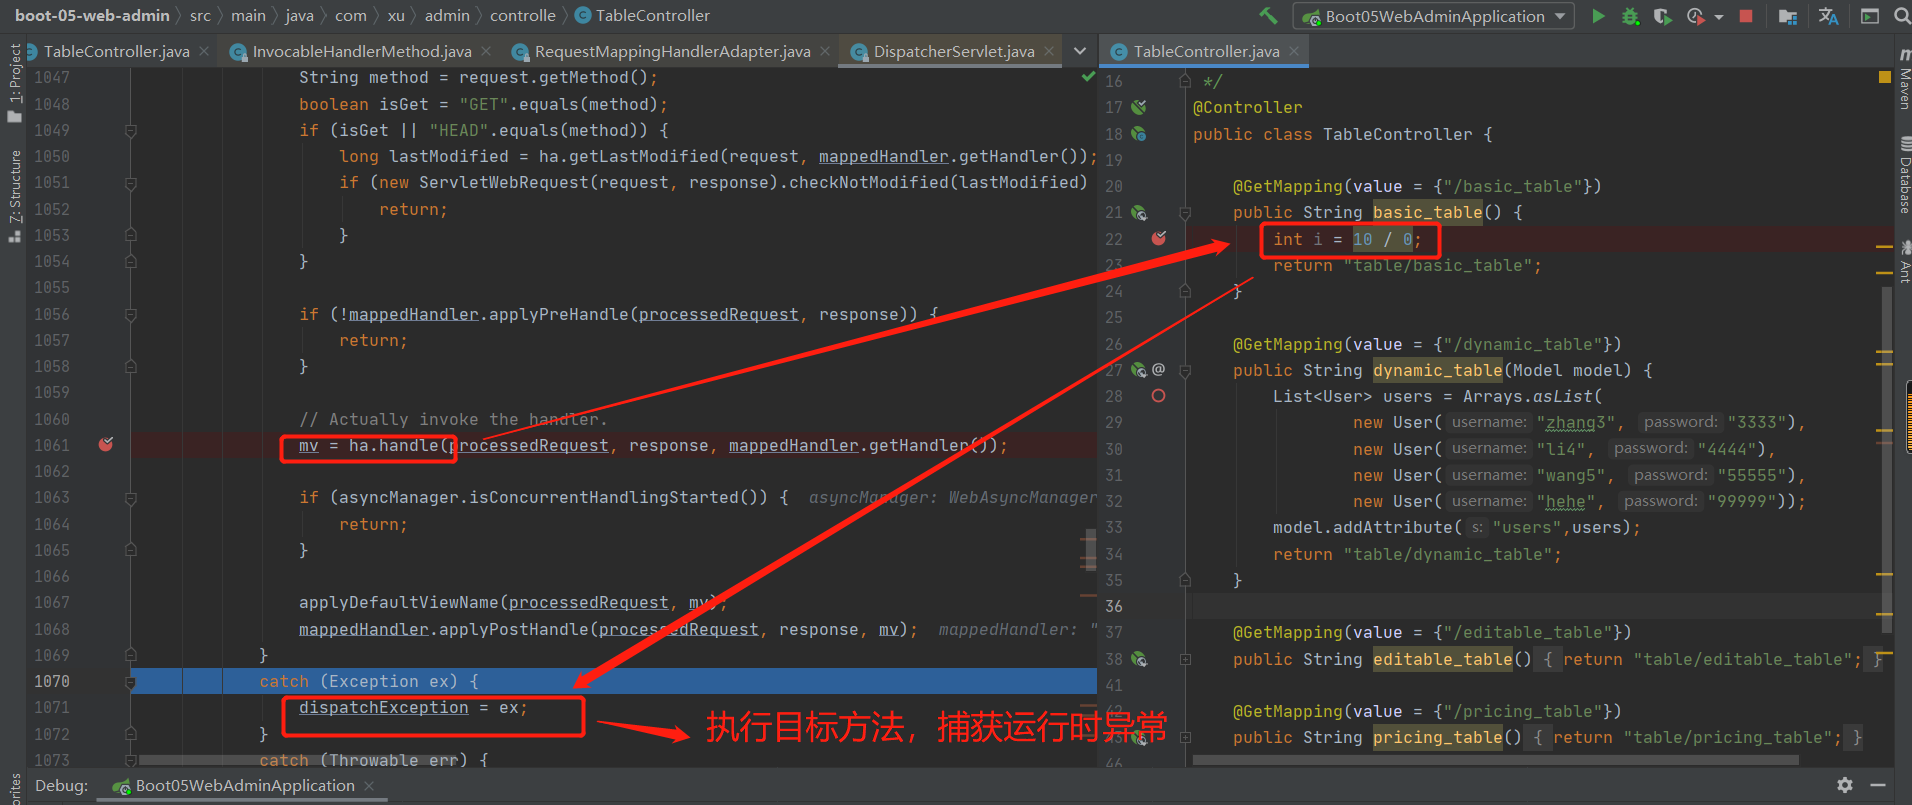This screenshot has width=1912, height=805.
Task: Switch to left TableController.java tab
Action: [116, 51]
